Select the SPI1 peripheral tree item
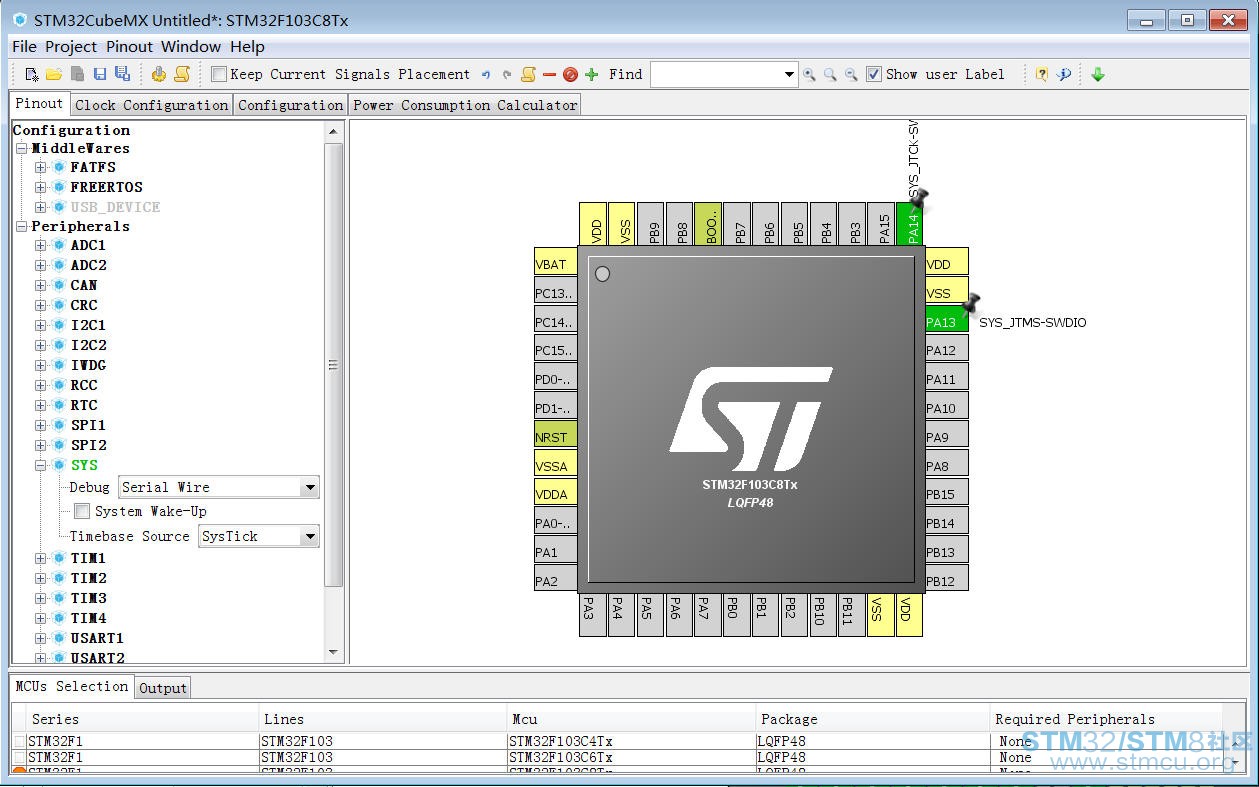Screen dimensions: 1259x787 pyautogui.click(x=88, y=425)
